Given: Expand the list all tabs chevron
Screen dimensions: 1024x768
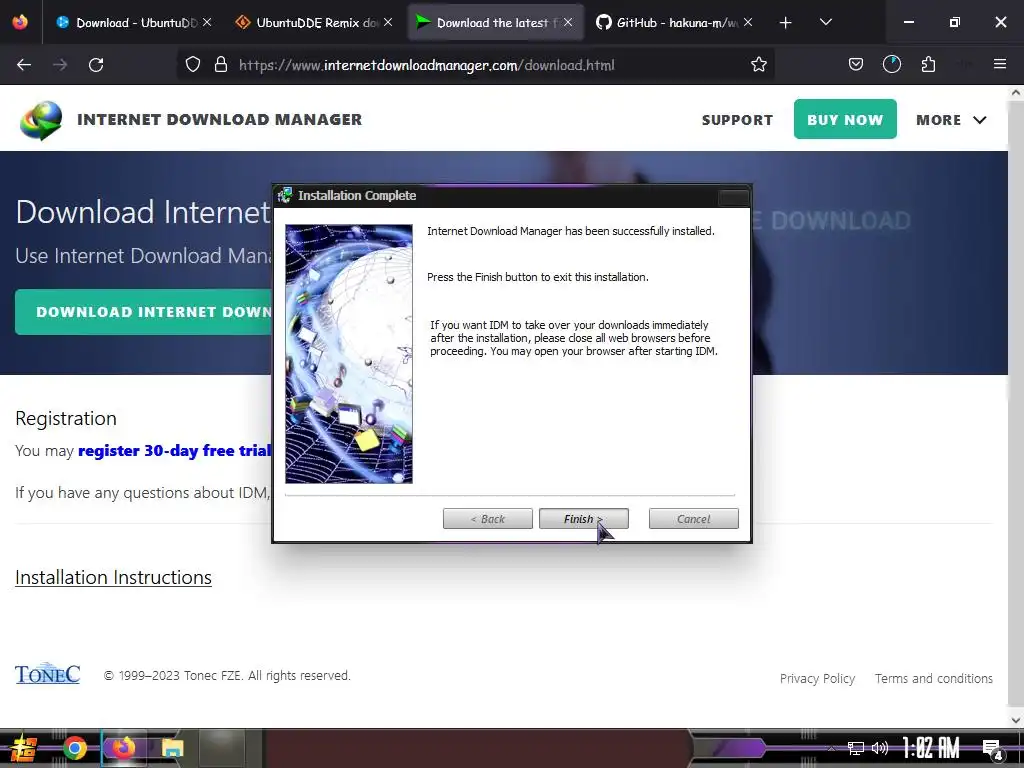Looking at the screenshot, I should click(x=825, y=22).
